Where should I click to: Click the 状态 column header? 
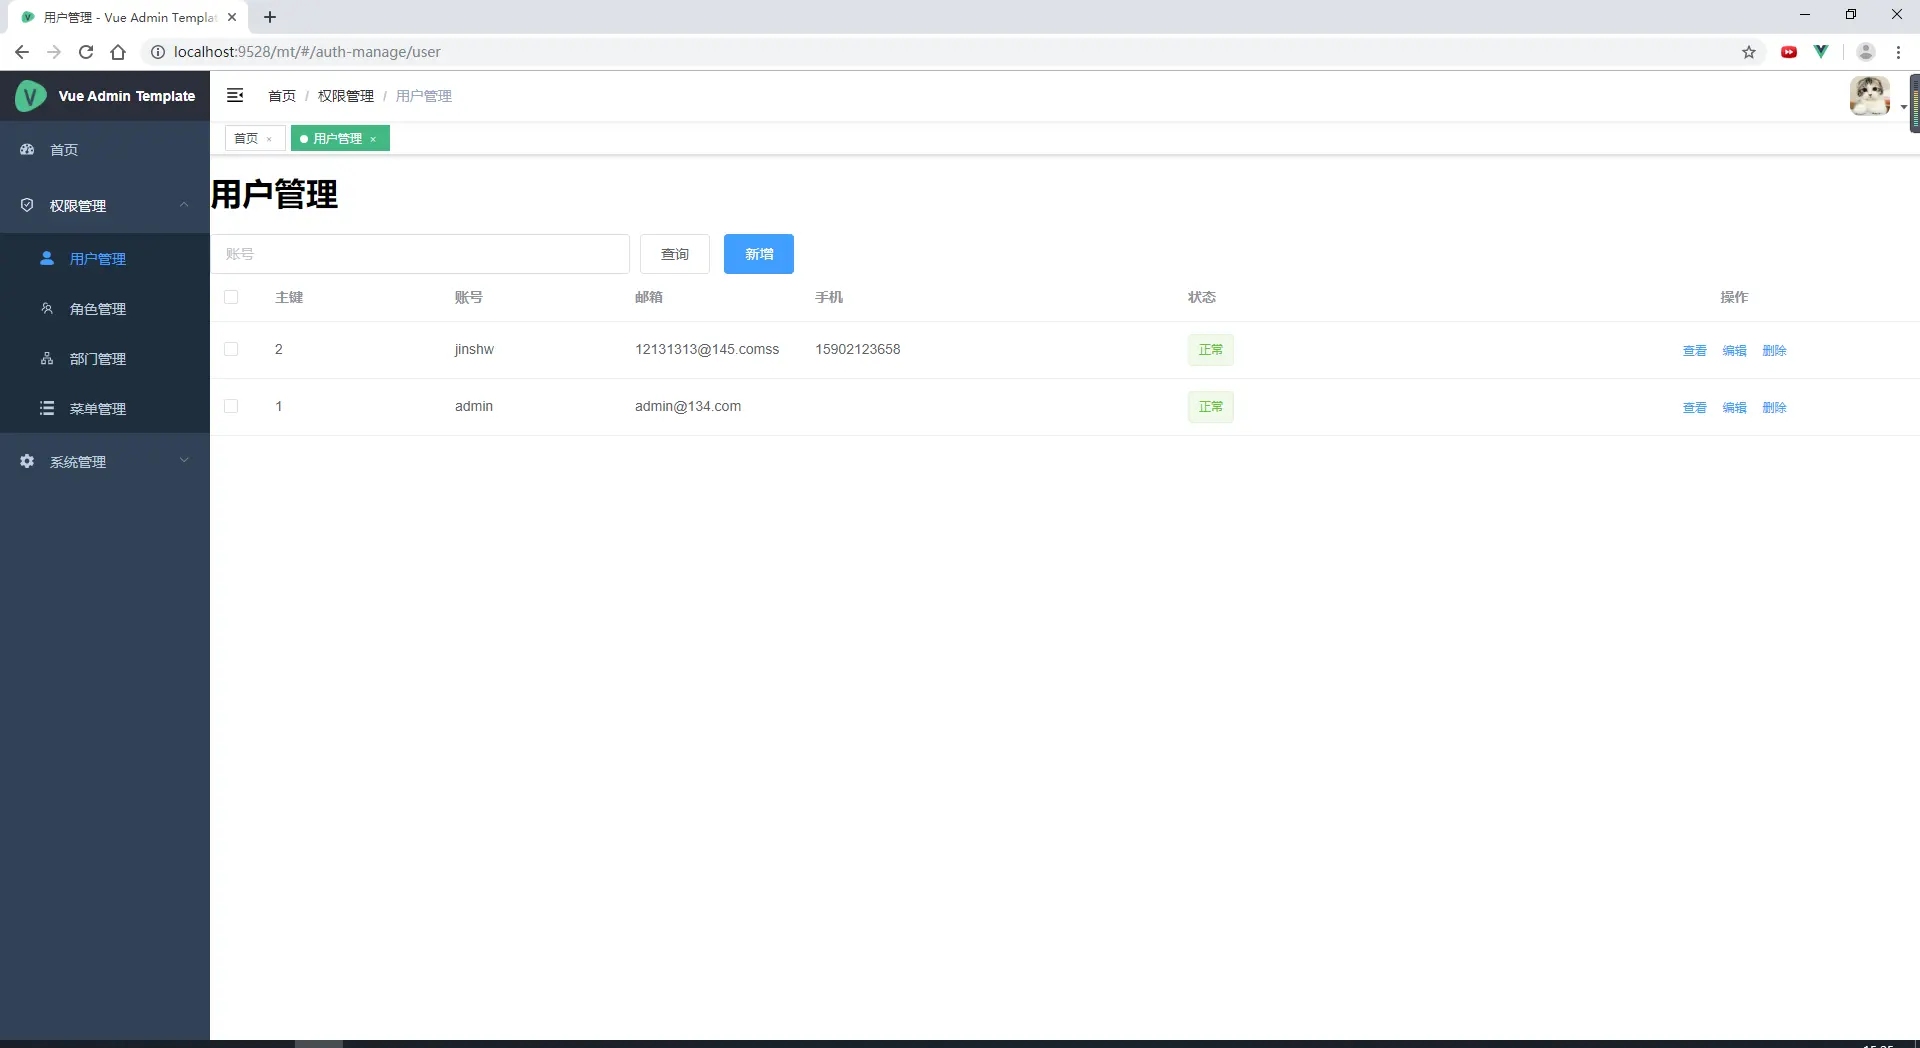[x=1202, y=297]
